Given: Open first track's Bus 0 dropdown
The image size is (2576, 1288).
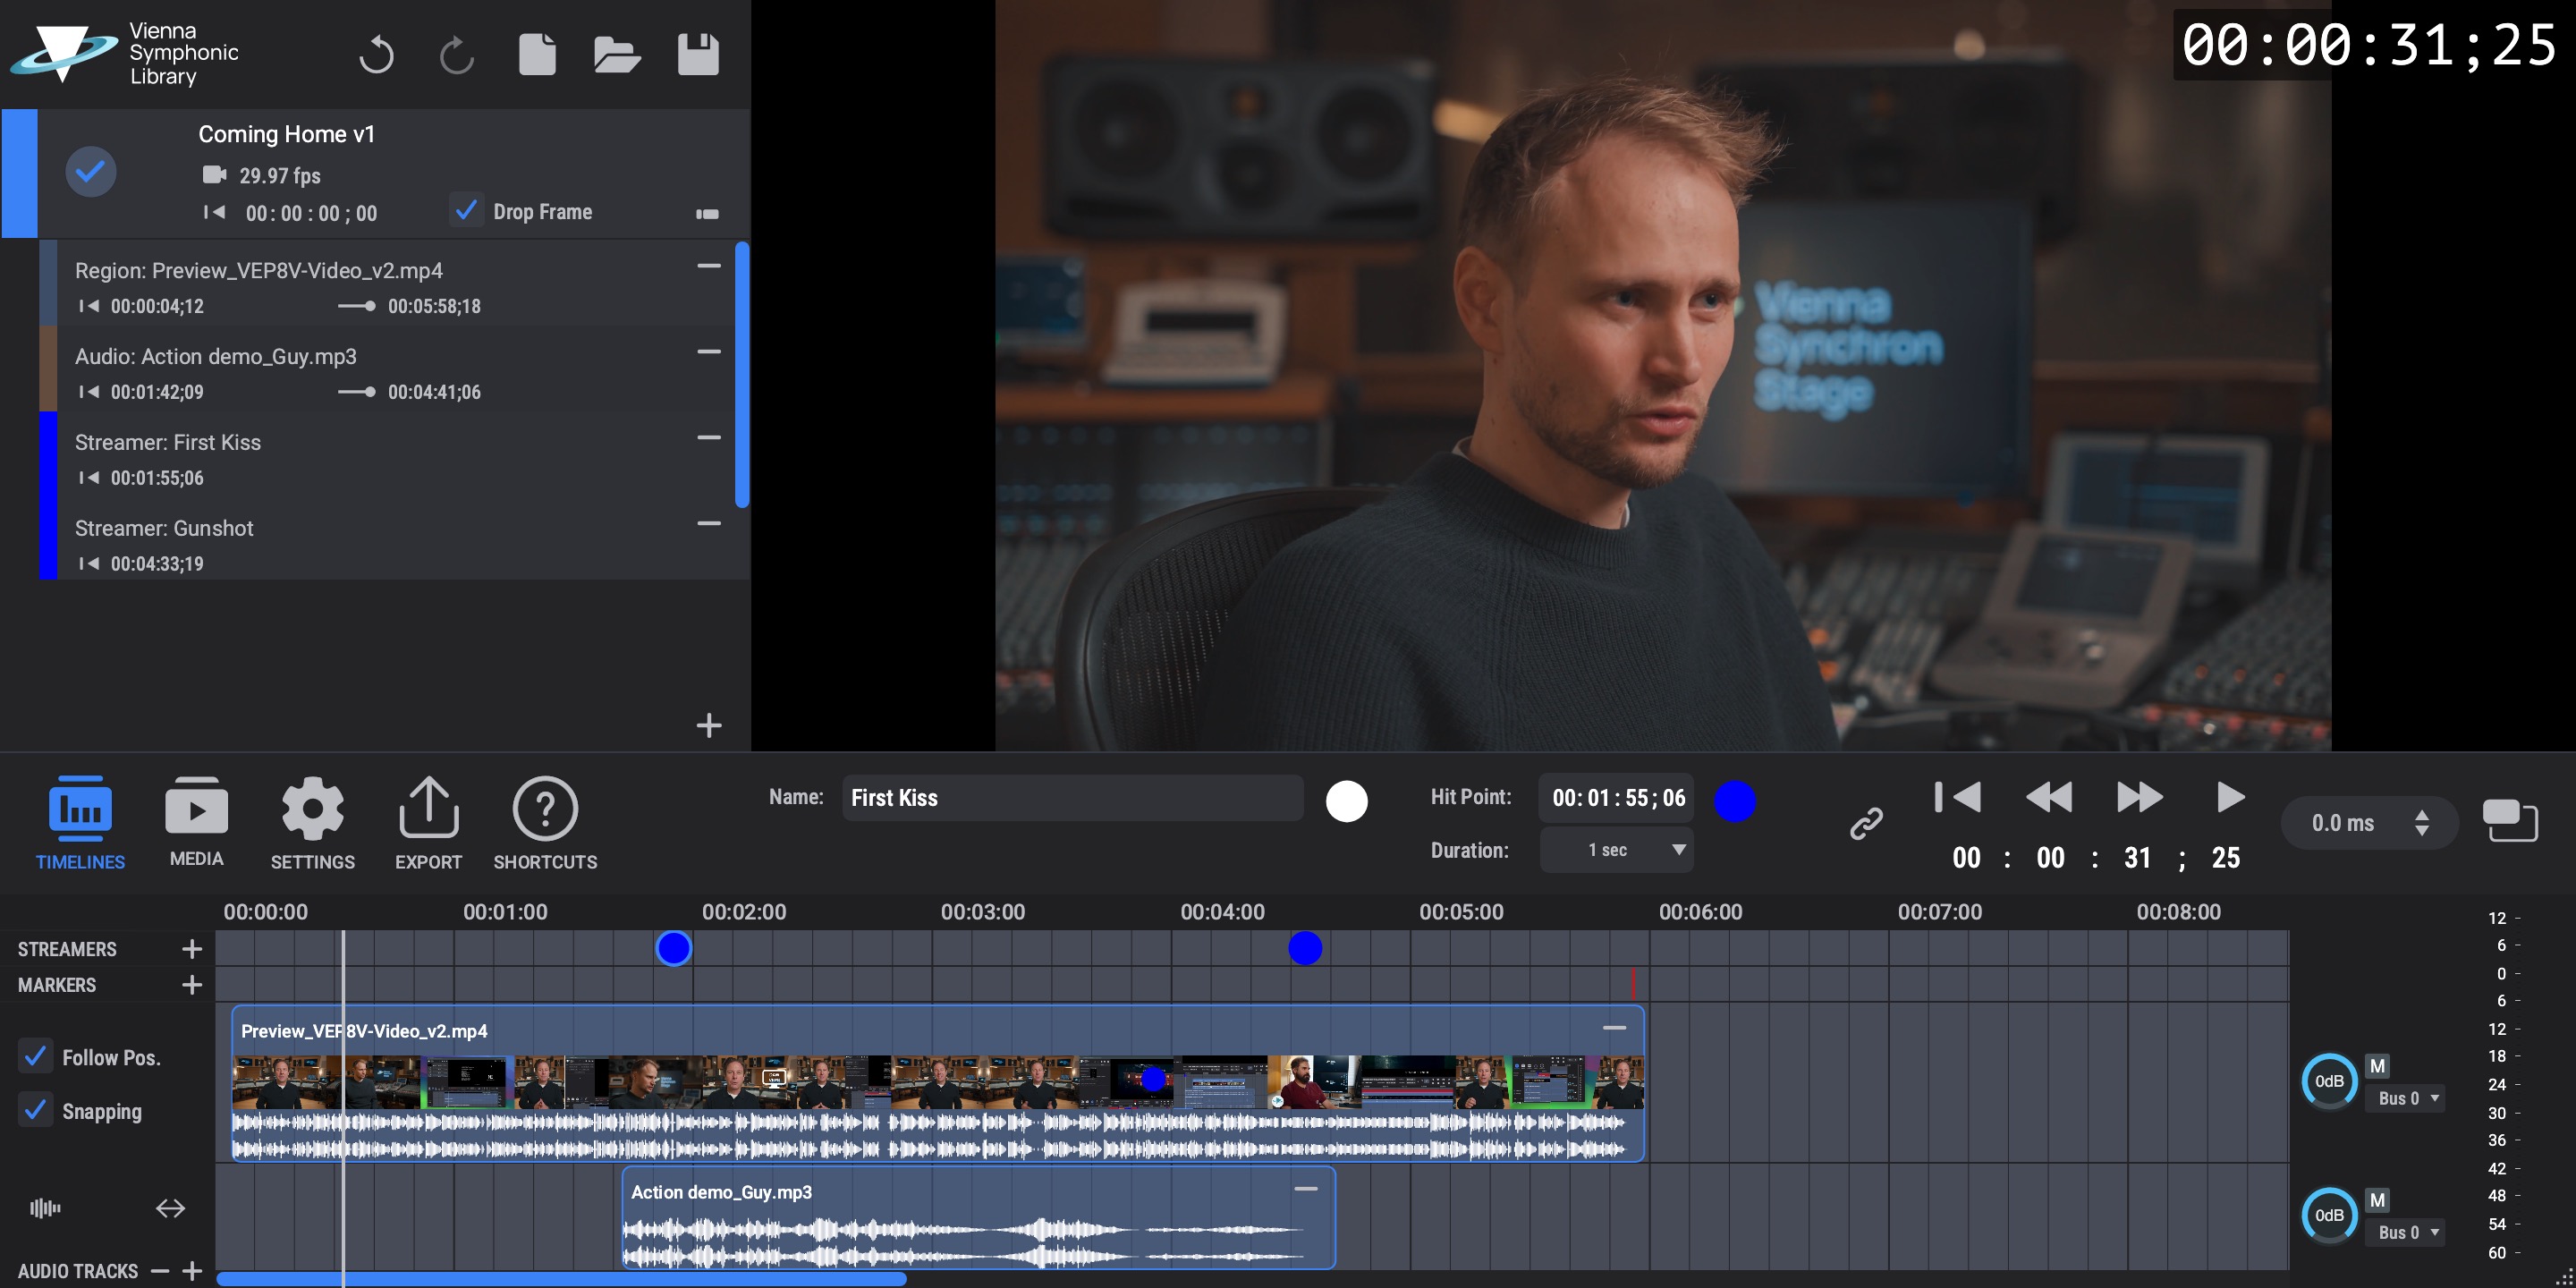Looking at the screenshot, I should coord(2407,1098).
